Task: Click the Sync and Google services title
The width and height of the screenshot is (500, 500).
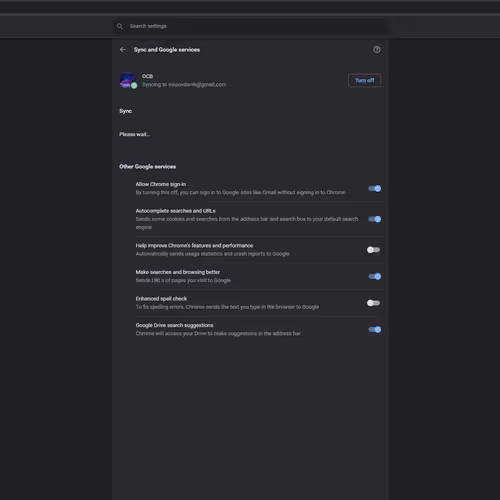Action: [167, 50]
